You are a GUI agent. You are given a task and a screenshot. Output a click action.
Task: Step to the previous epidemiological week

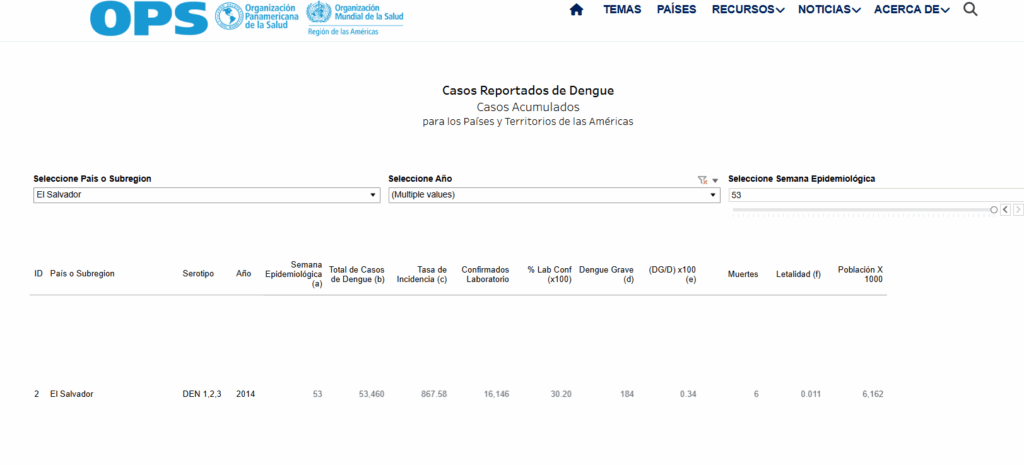pos(1006,210)
